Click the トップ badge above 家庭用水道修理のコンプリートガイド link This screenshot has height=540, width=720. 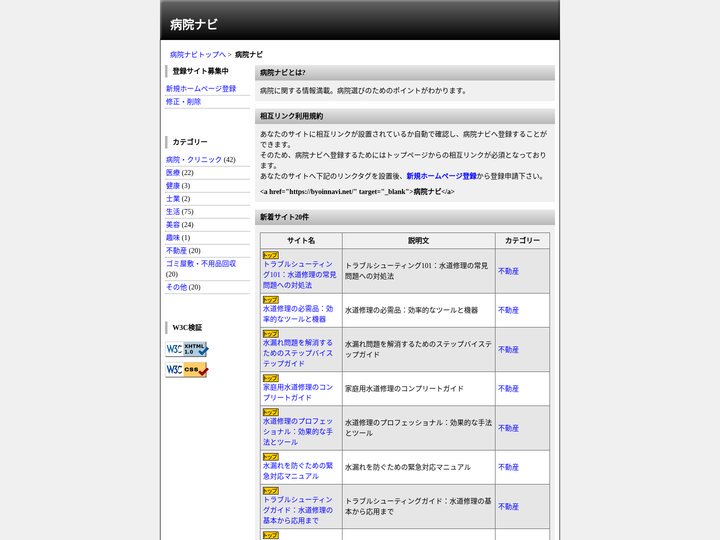click(x=270, y=378)
